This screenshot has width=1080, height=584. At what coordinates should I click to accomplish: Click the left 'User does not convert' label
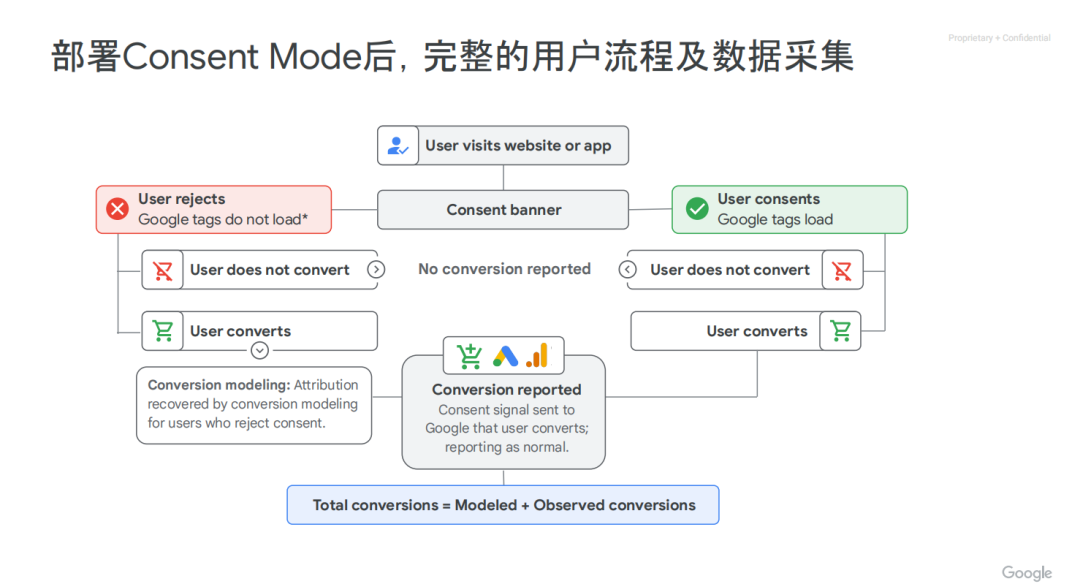270,270
